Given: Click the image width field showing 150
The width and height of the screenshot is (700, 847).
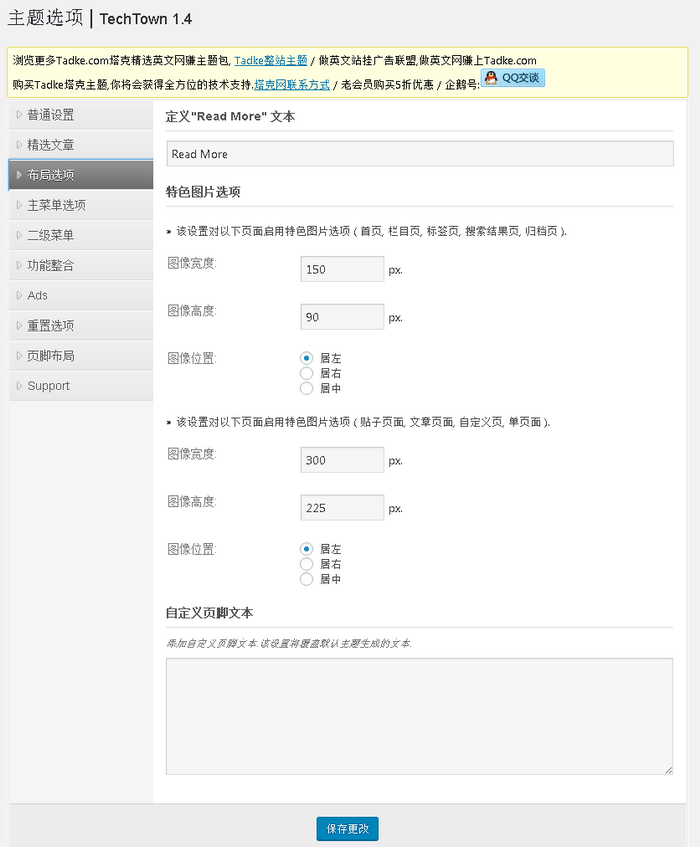Looking at the screenshot, I should pos(342,269).
